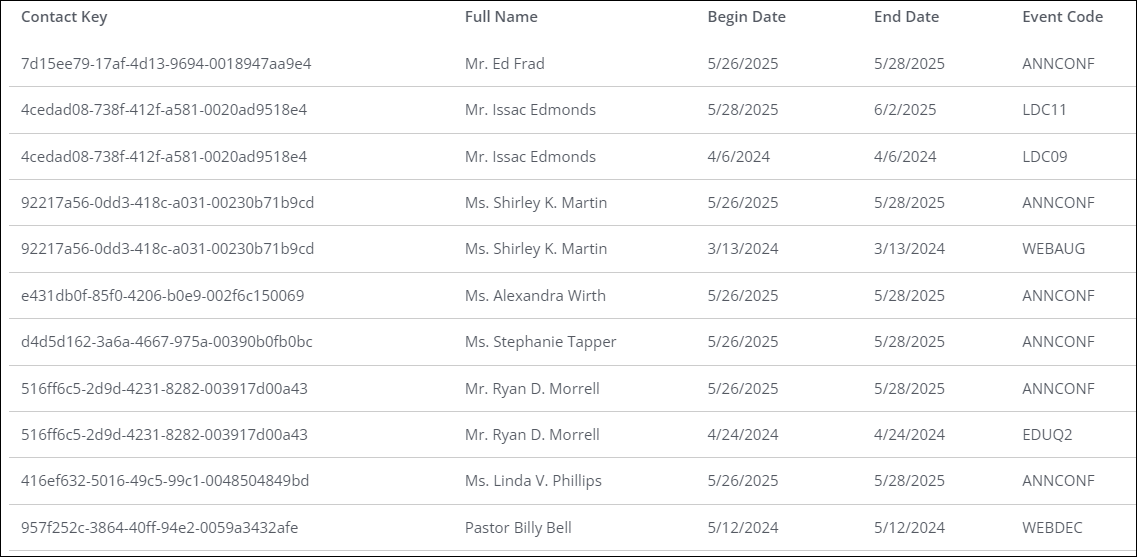Select end date 6/2/2025 in the LDC11 row
The height and width of the screenshot is (557, 1137).
905,110
